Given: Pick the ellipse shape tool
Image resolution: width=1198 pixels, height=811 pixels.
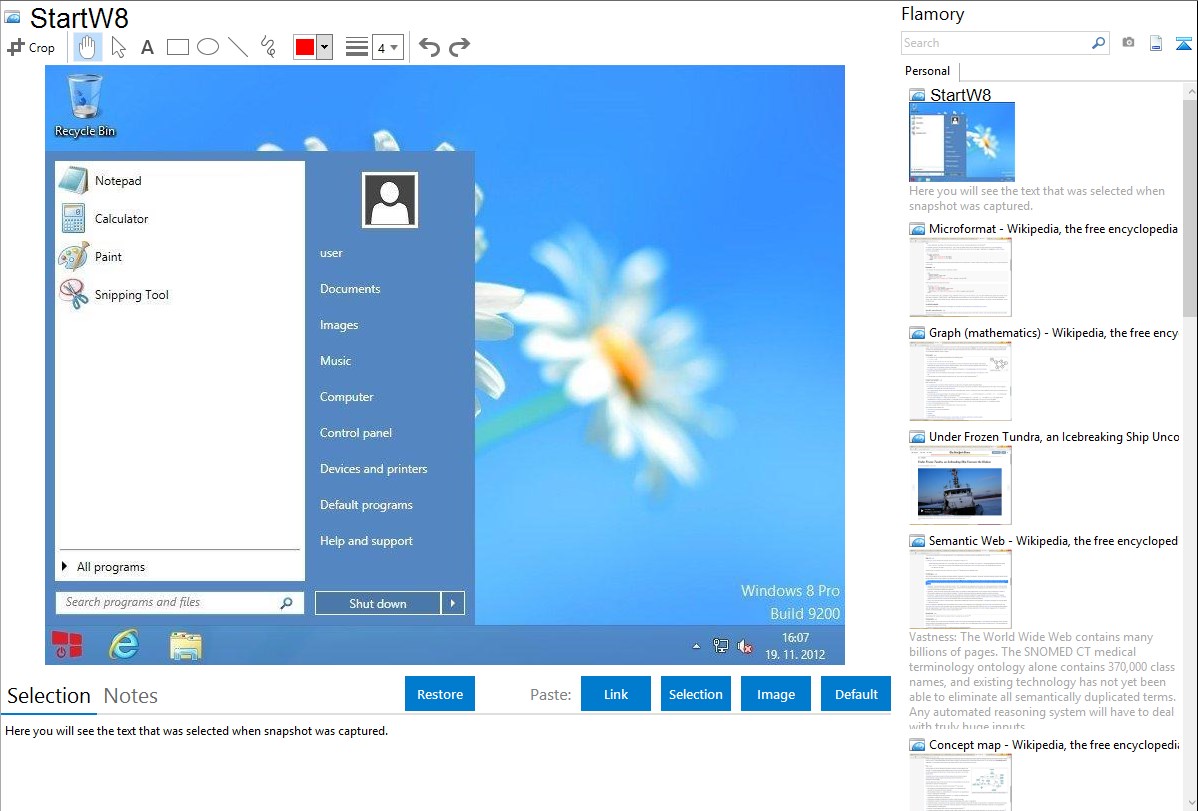Looking at the screenshot, I should (208, 47).
